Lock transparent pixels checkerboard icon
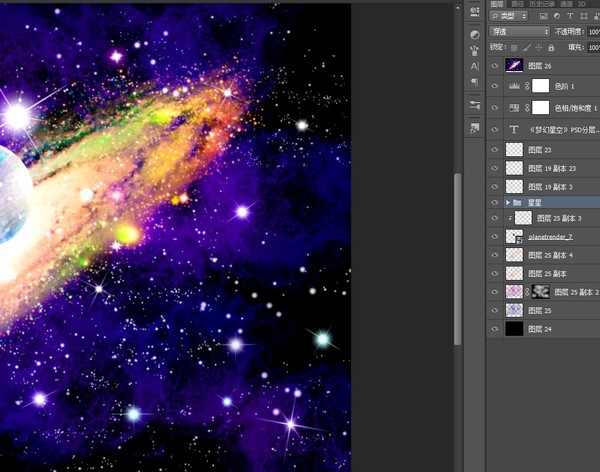 [x=514, y=47]
